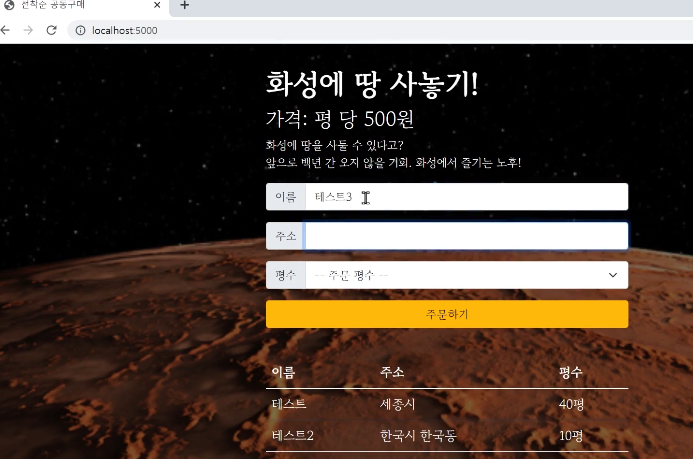Click the 가격: 평 당 500원 text

tap(339, 118)
